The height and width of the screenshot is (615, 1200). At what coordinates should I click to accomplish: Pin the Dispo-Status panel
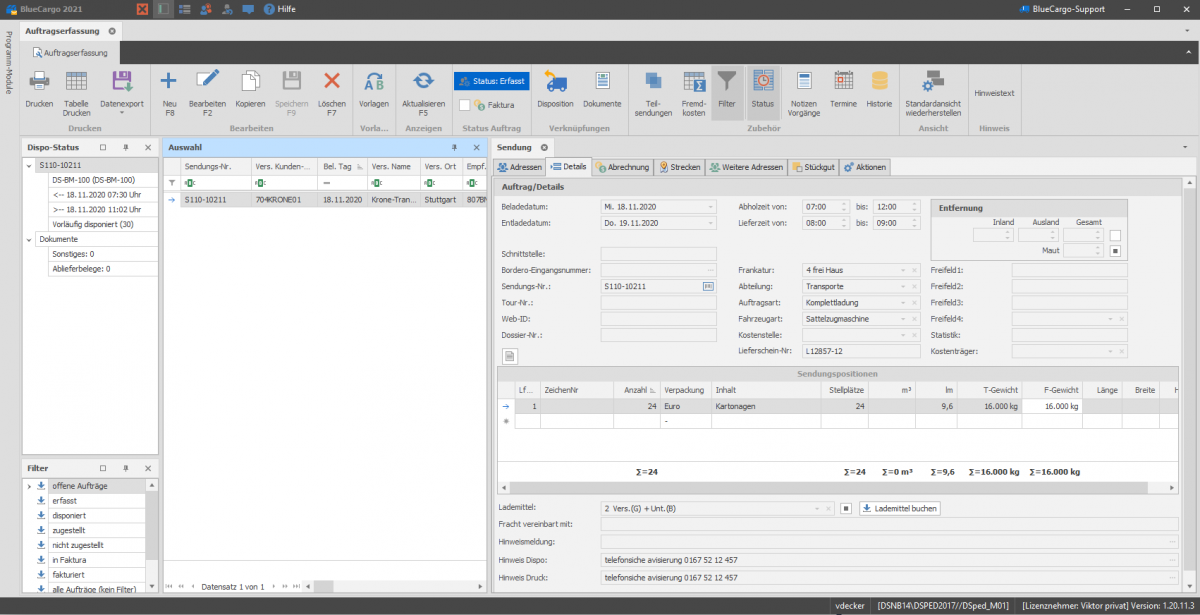[126, 147]
